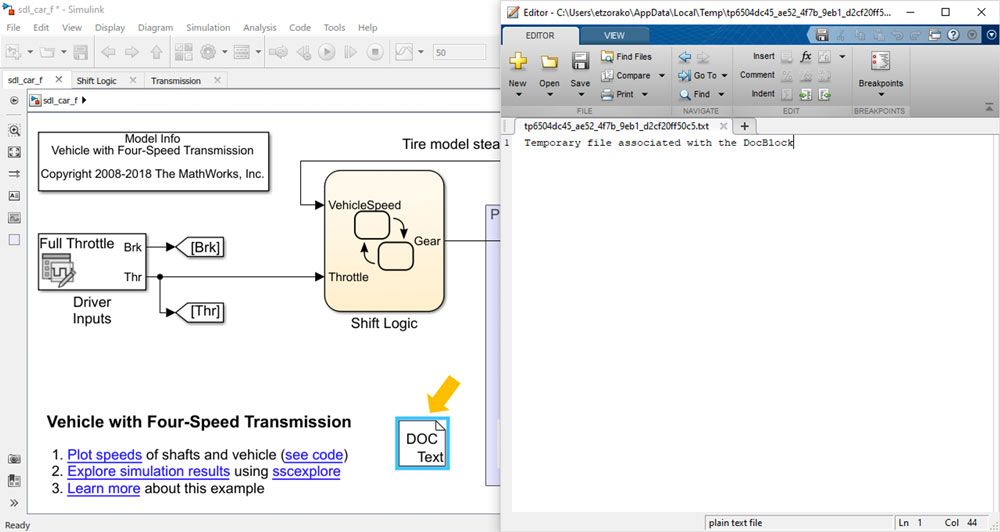Click the Fit to View palette icon
Screen dimensions: 1000x532
(x=14, y=152)
